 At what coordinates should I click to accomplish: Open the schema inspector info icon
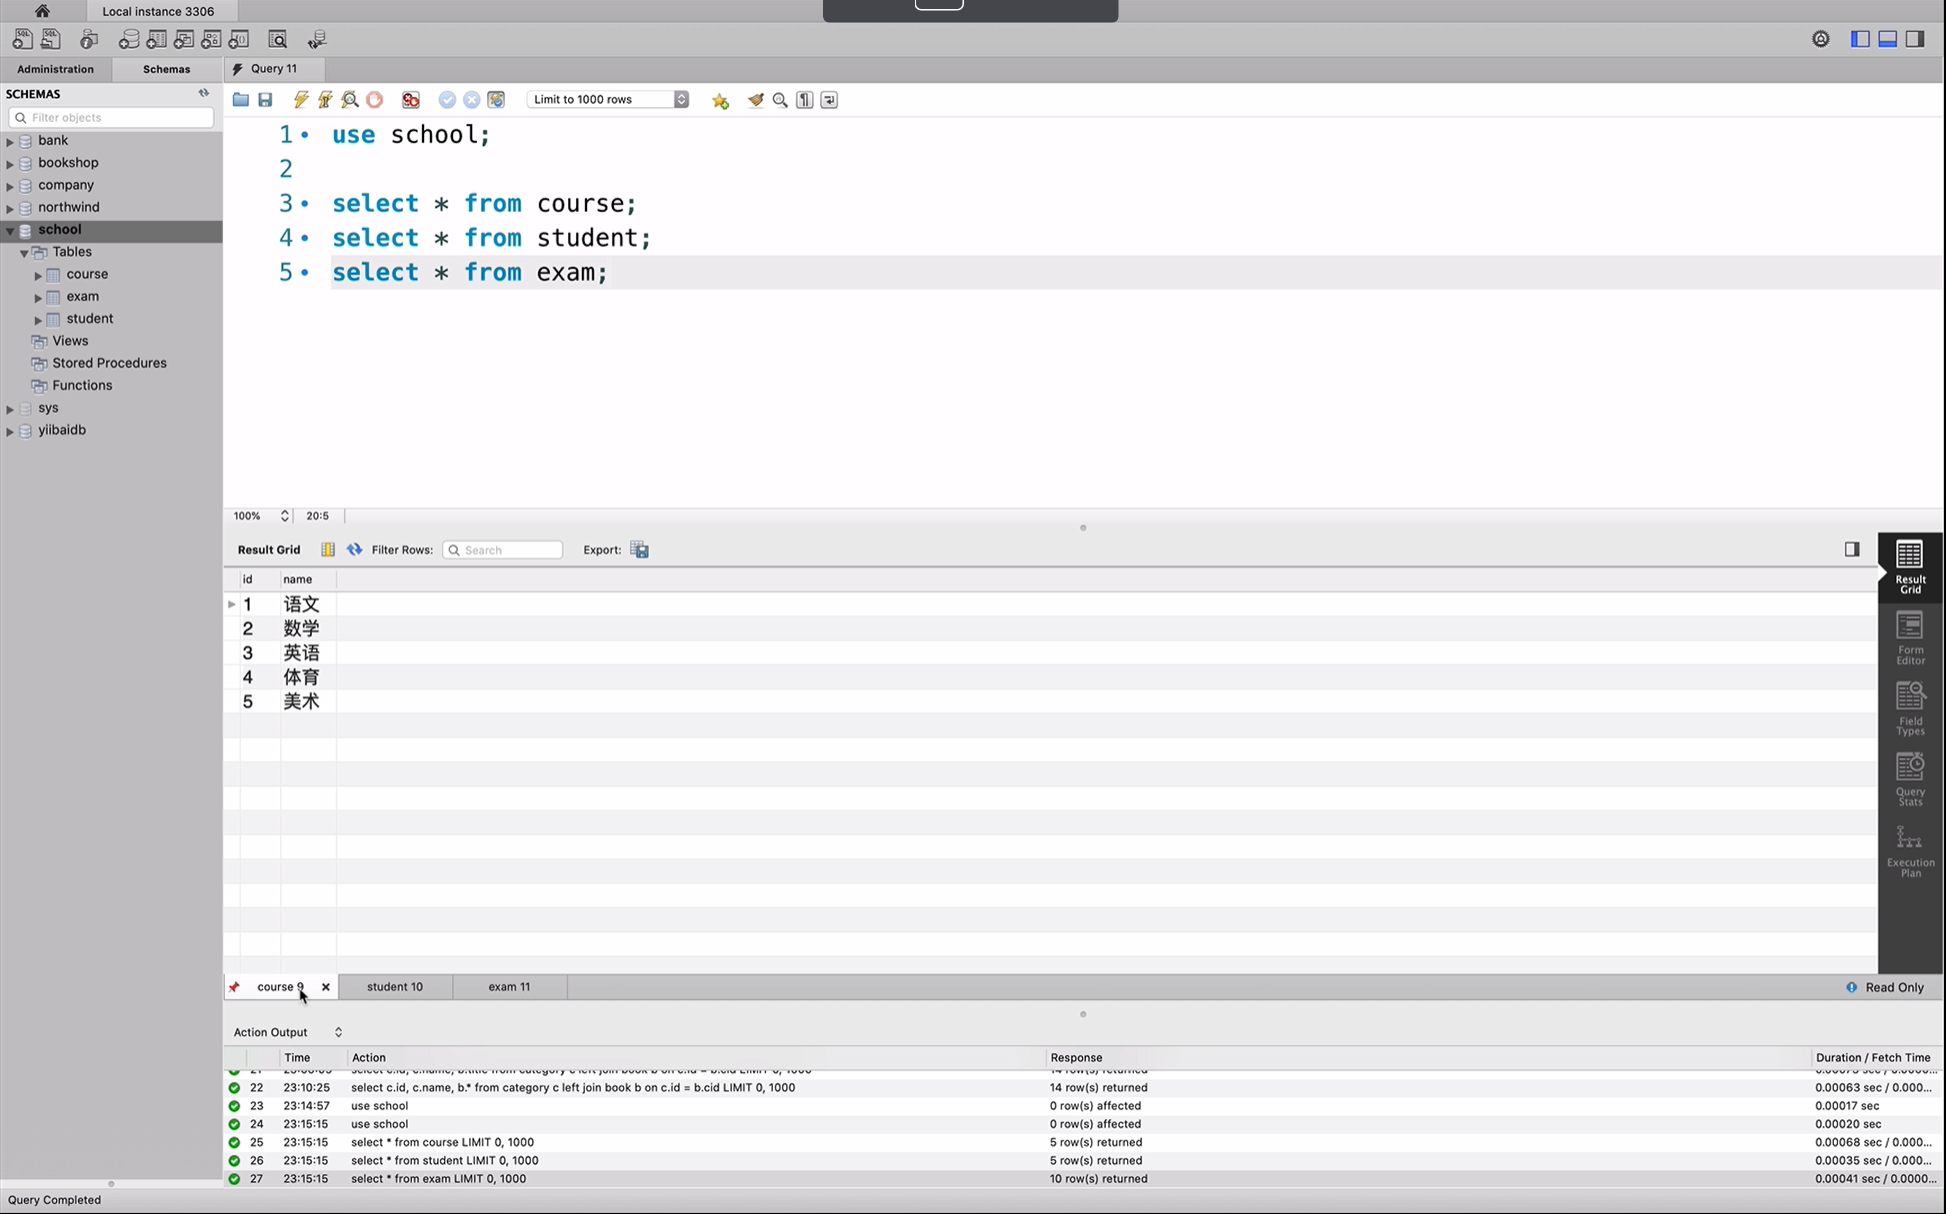(89, 39)
